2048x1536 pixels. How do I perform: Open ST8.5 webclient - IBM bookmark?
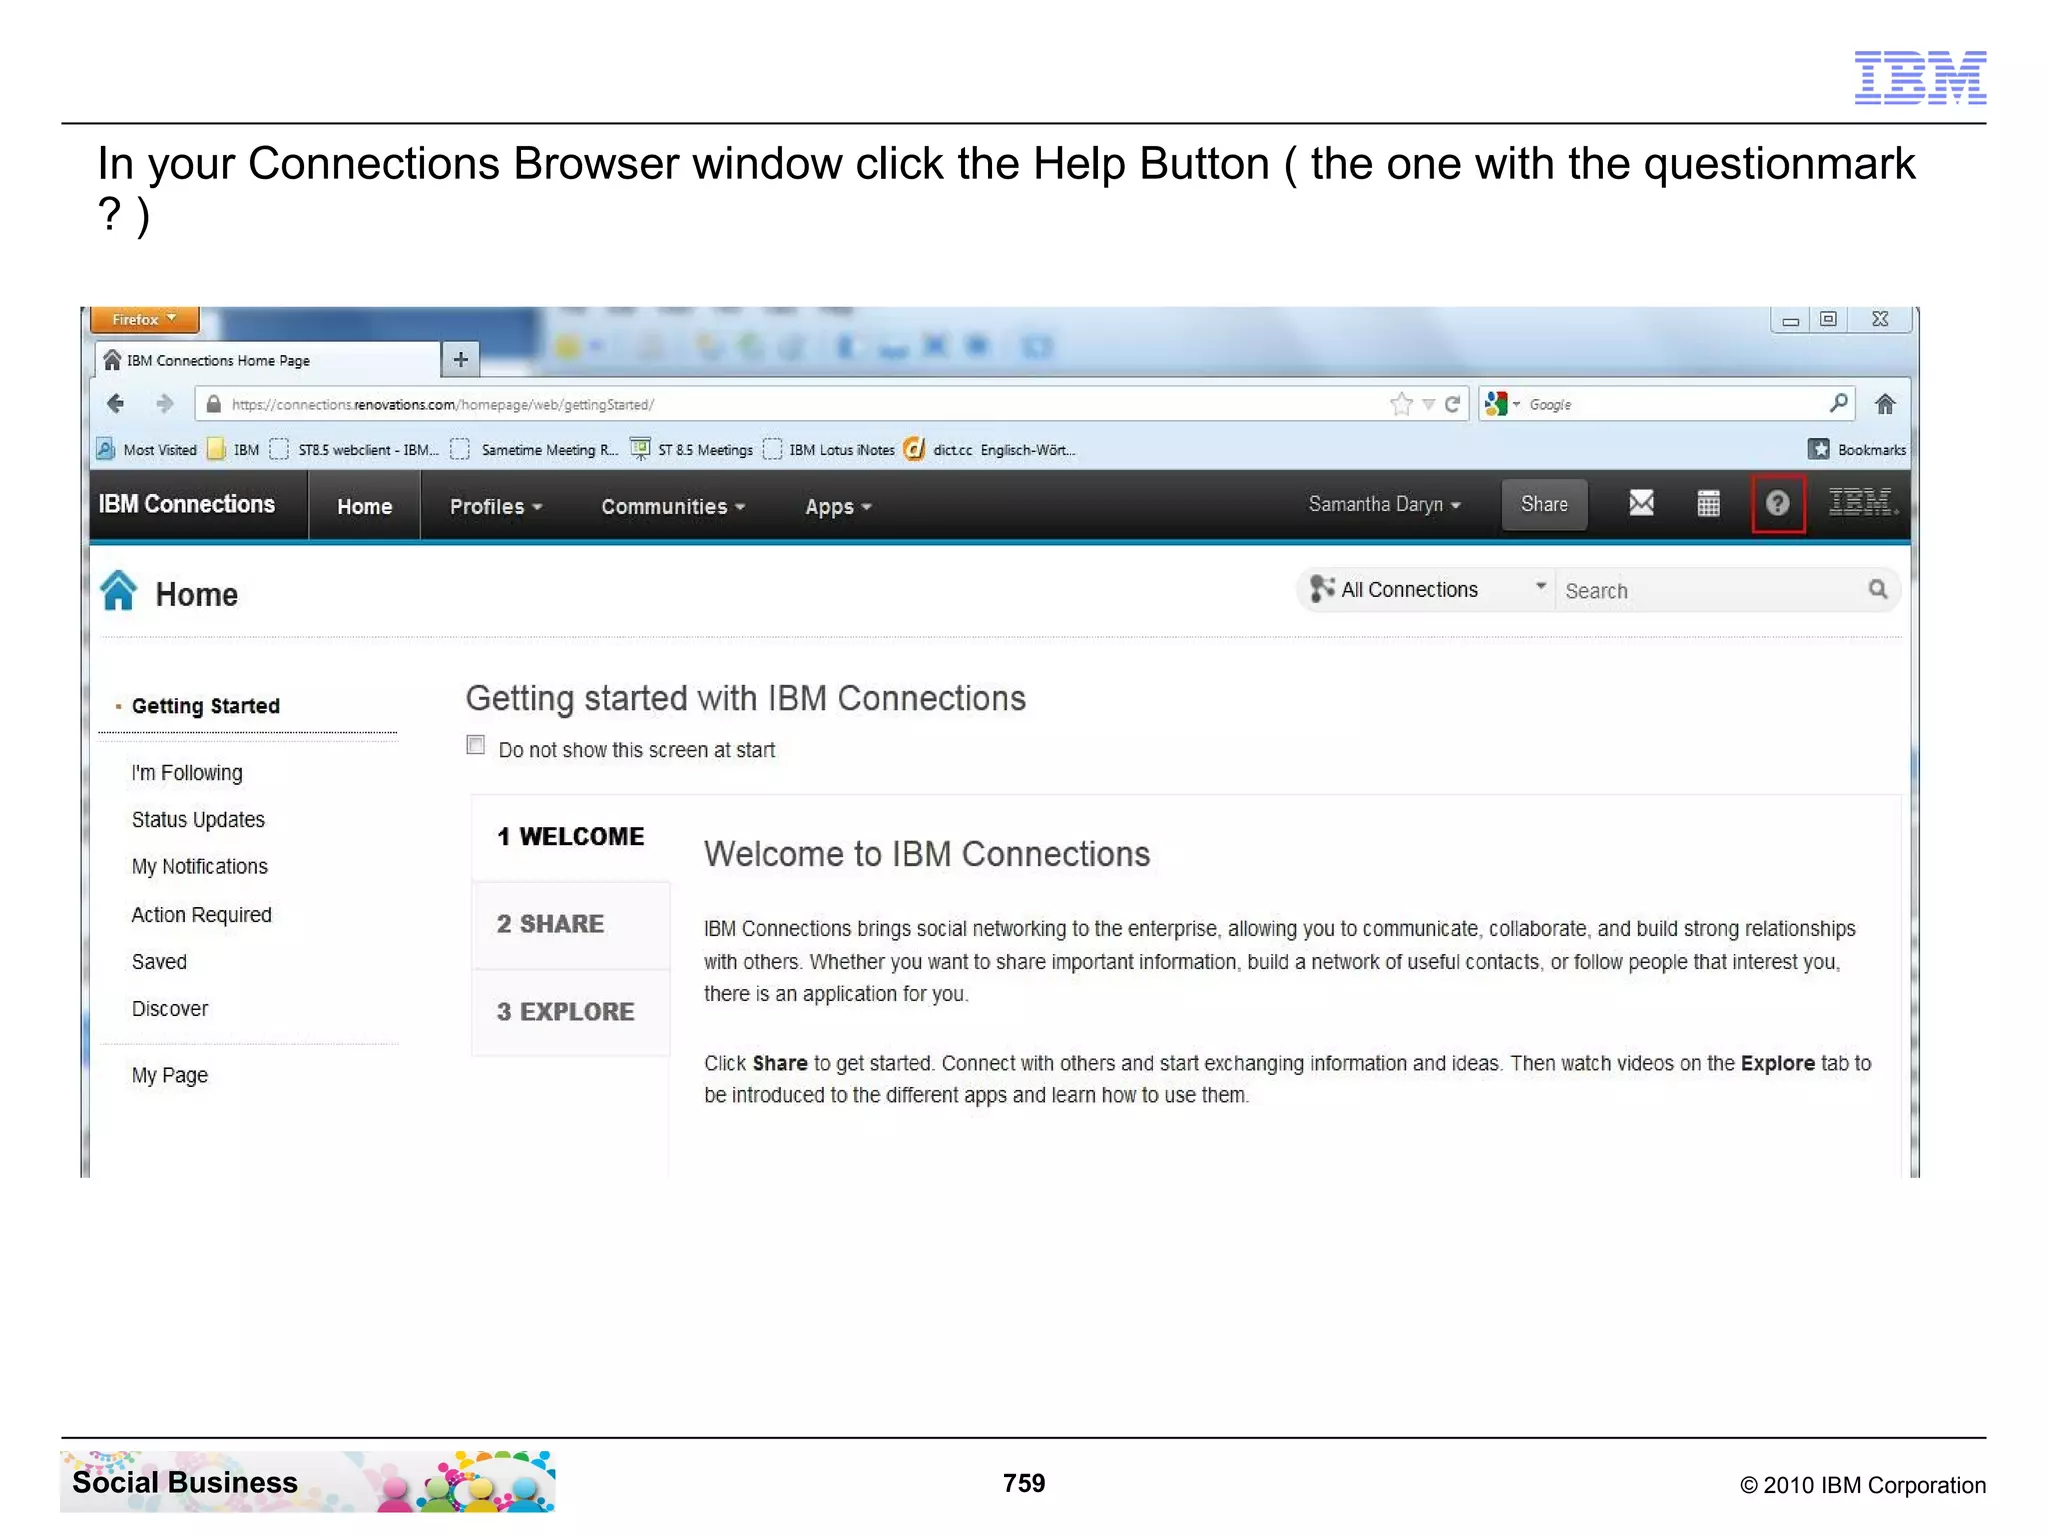click(x=354, y=450)
